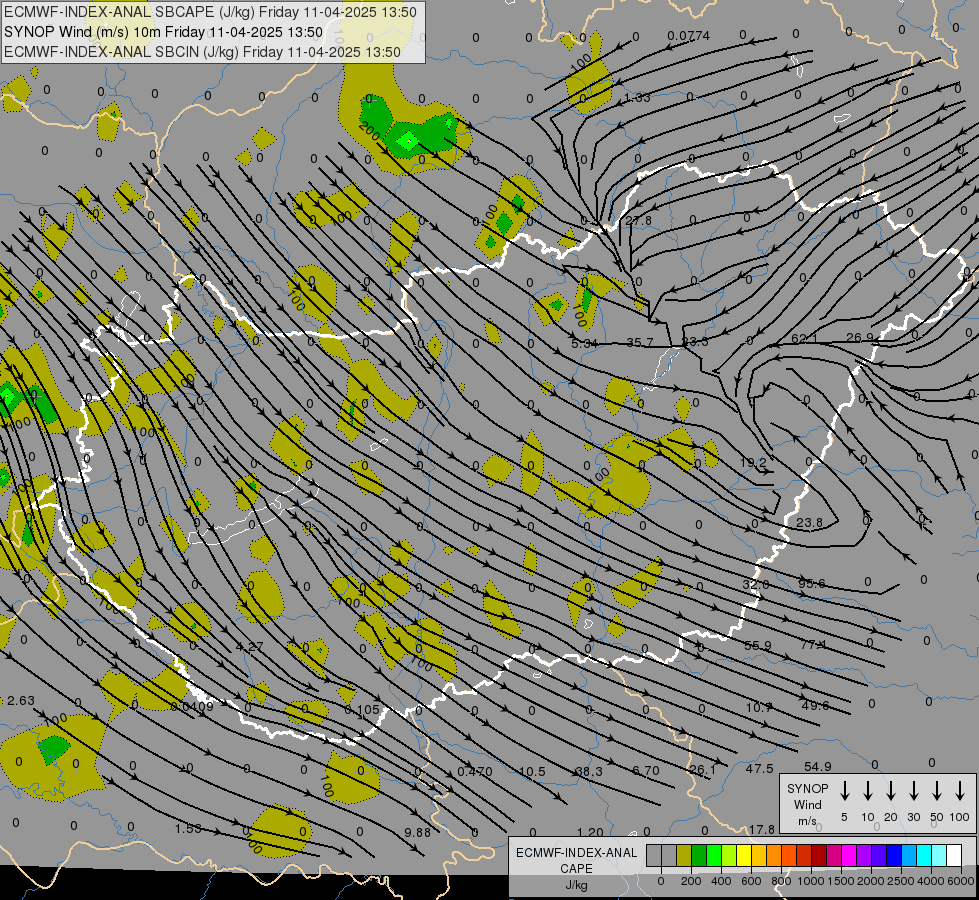Click the wind arrow above the 50 label
The image size is (979, 900).
pos(937,790)
